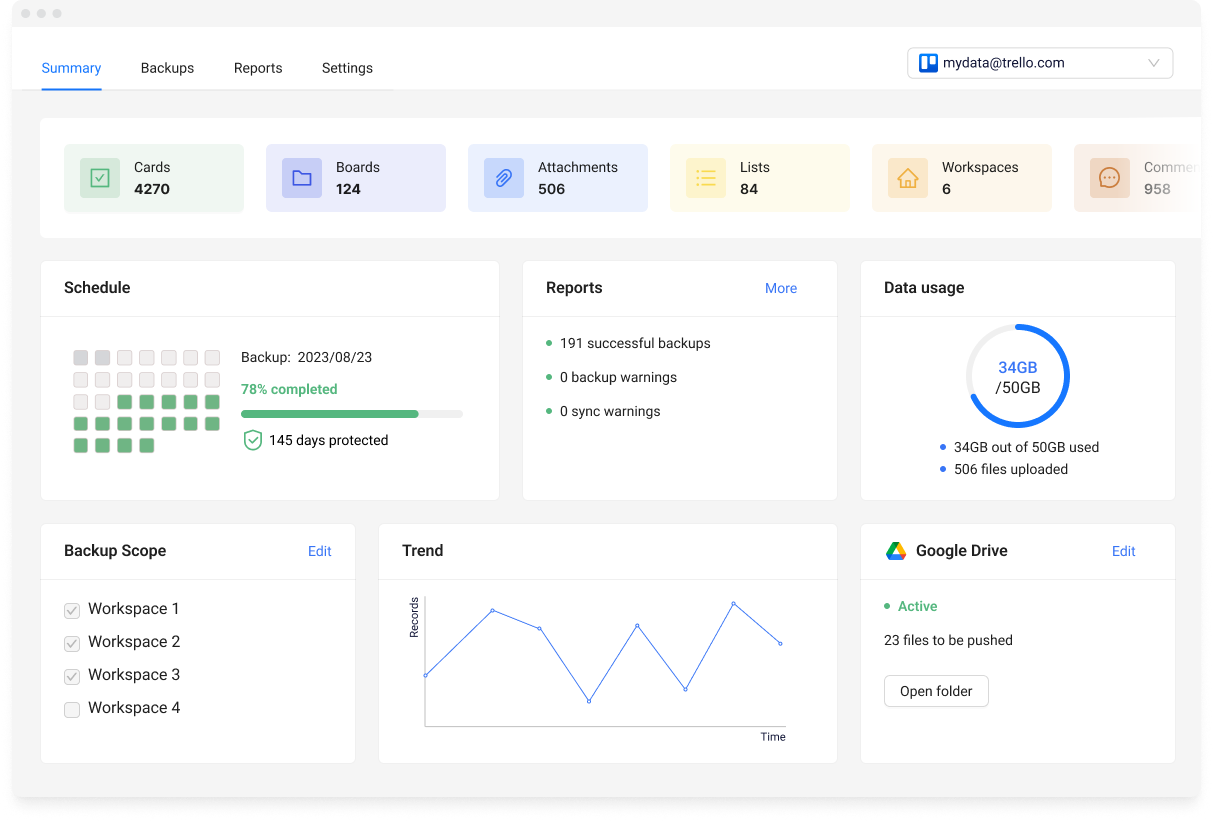This screenshot has height=821, width=1213.
Task: Open the Reports tab
Action: pos(258,68)
